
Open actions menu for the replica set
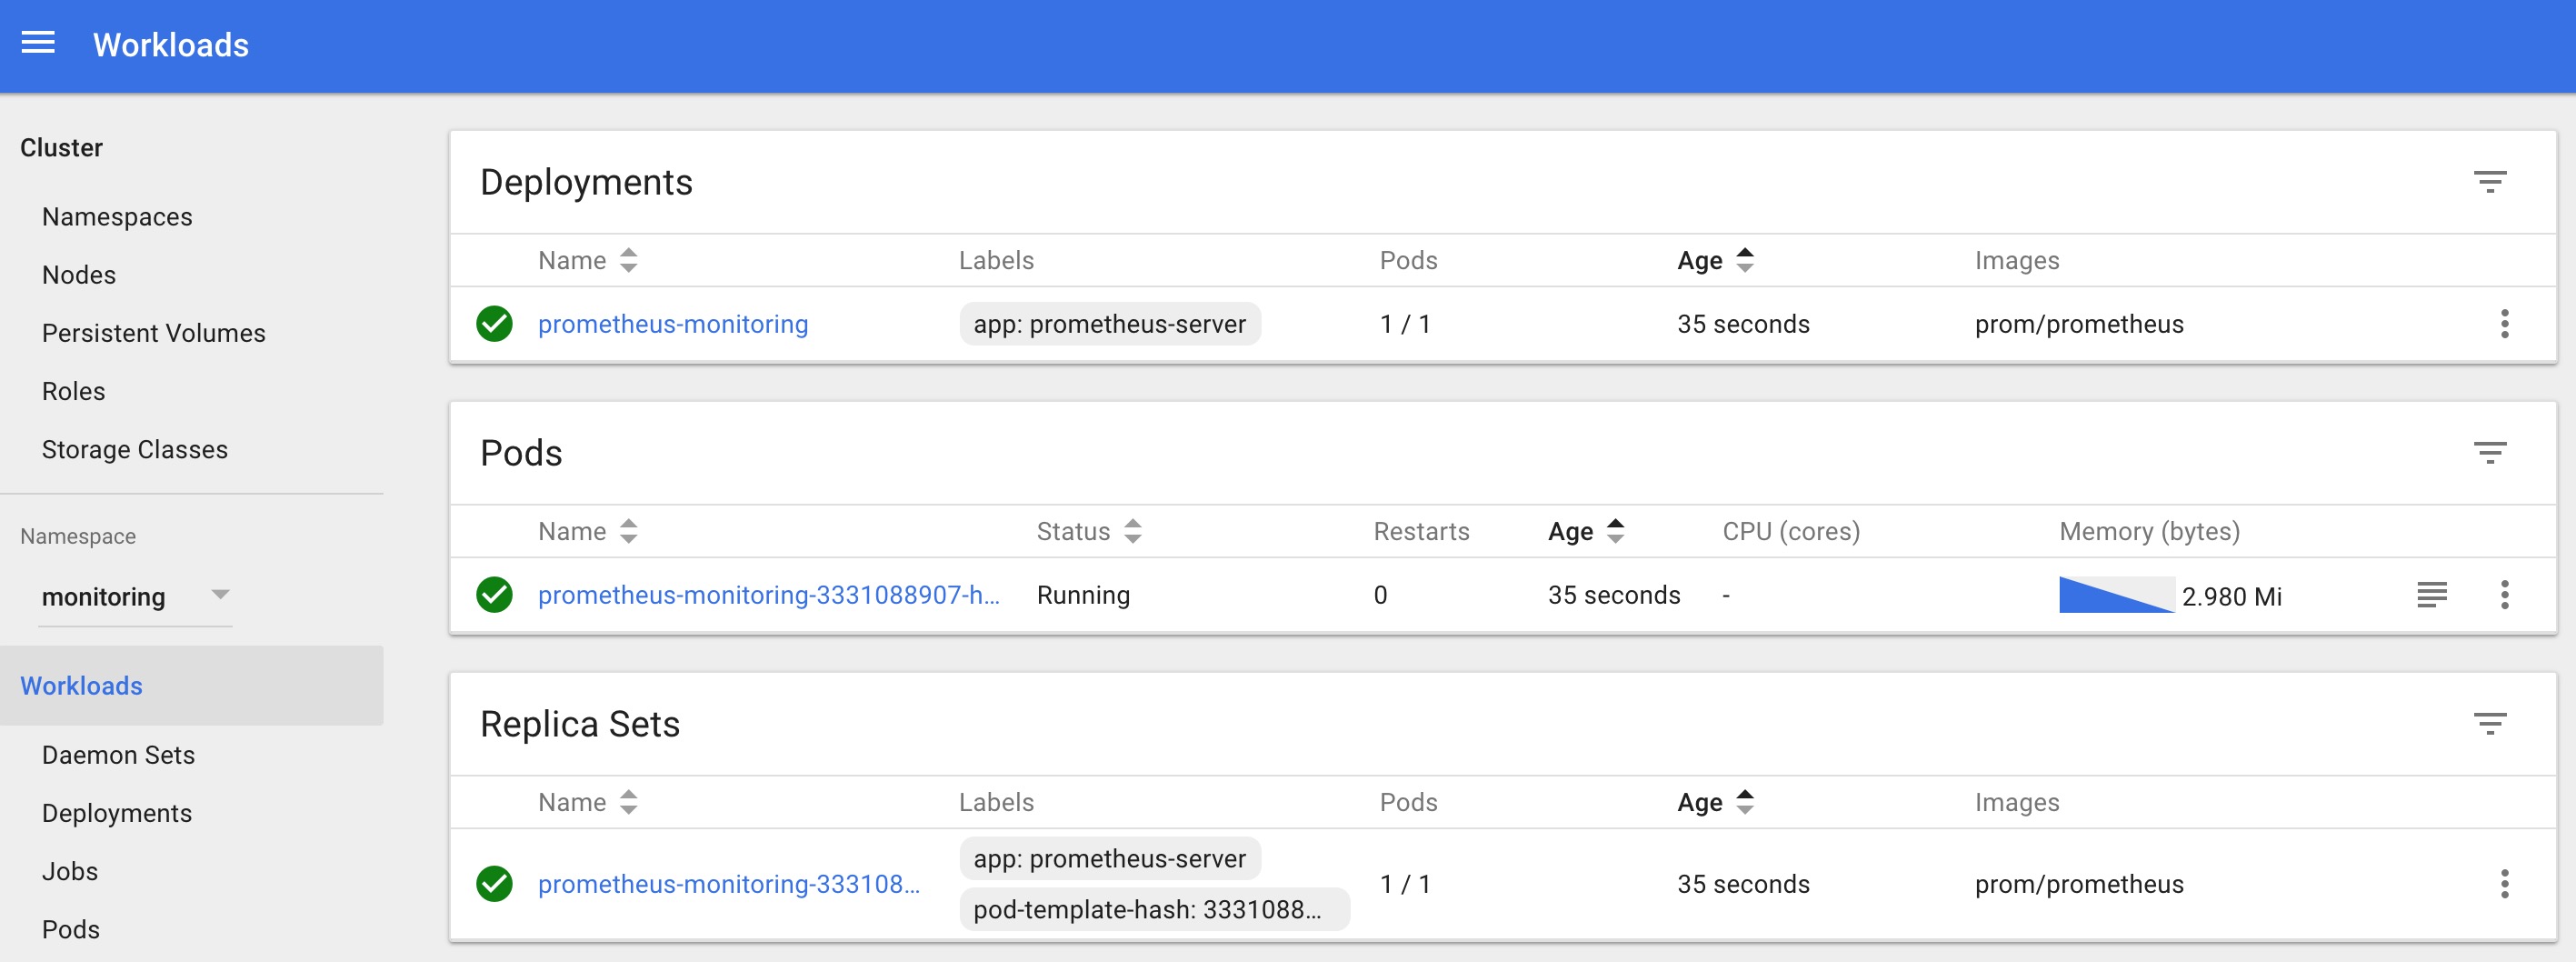(x=2505, y=884)
